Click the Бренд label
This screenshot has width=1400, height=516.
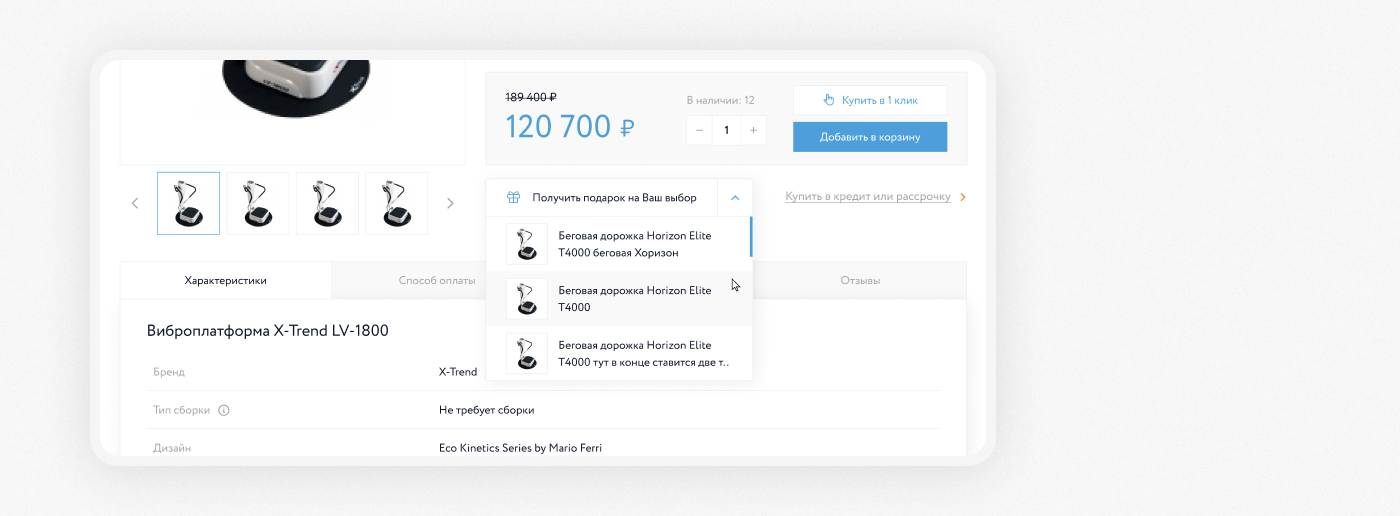(x=169, y=372)
